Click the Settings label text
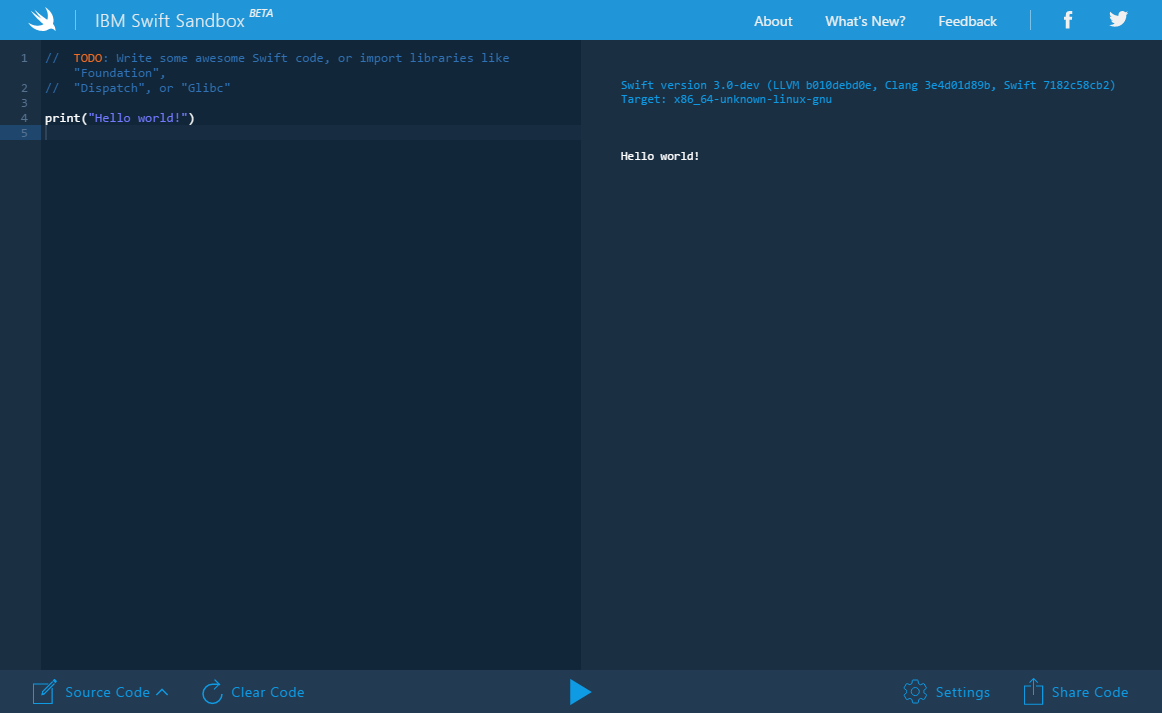This screenshot has height=713, width=1162. [x=964, y=691]
